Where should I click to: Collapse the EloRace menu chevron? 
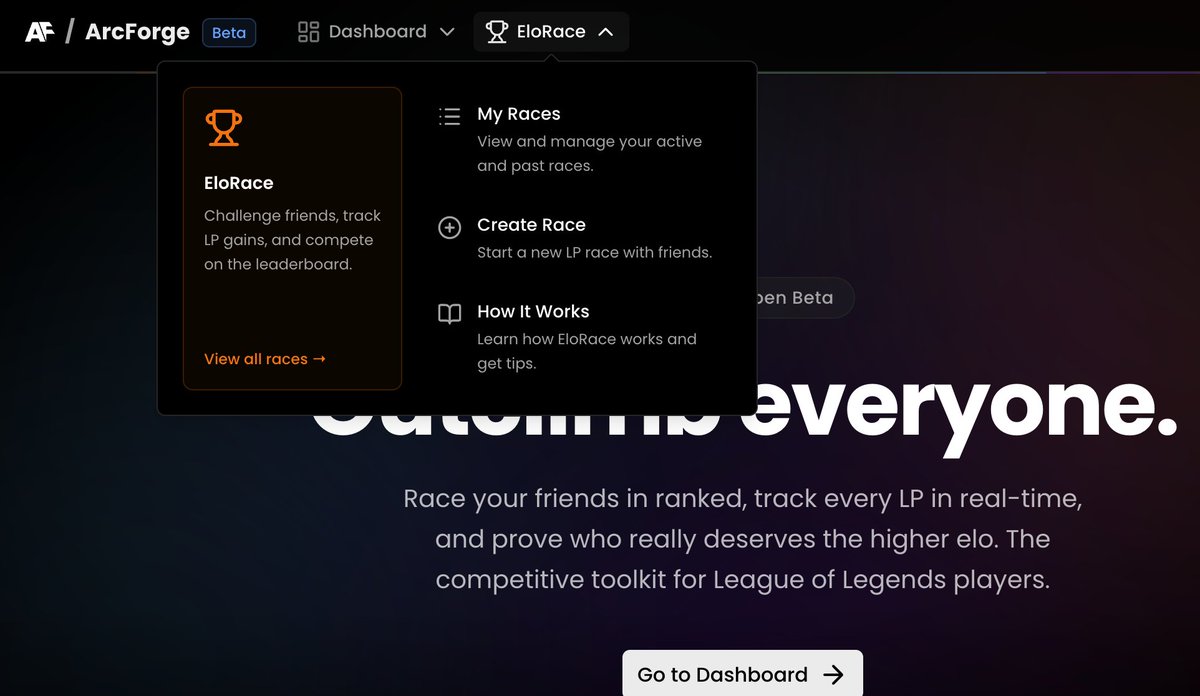605,32
